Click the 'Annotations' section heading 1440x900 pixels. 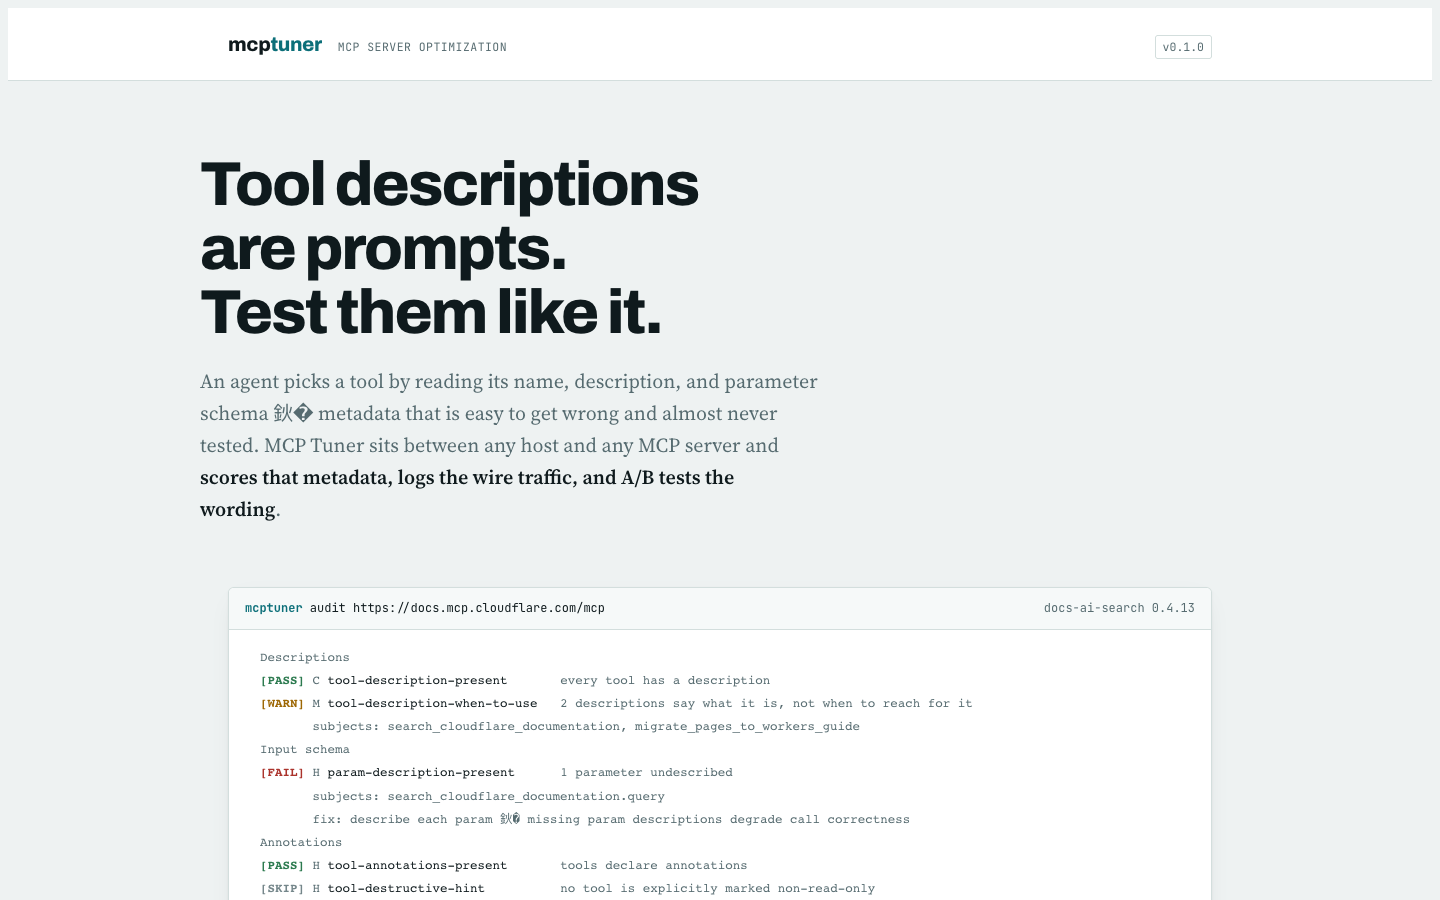click(x=301, y=842)
